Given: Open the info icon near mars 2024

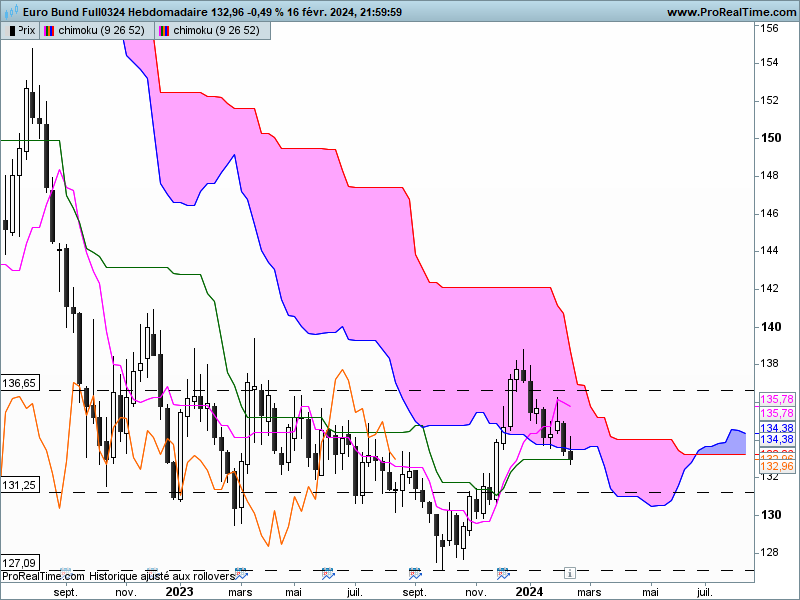Looking at the screenshot, I should pyautogui.click(x=570, y=573).
